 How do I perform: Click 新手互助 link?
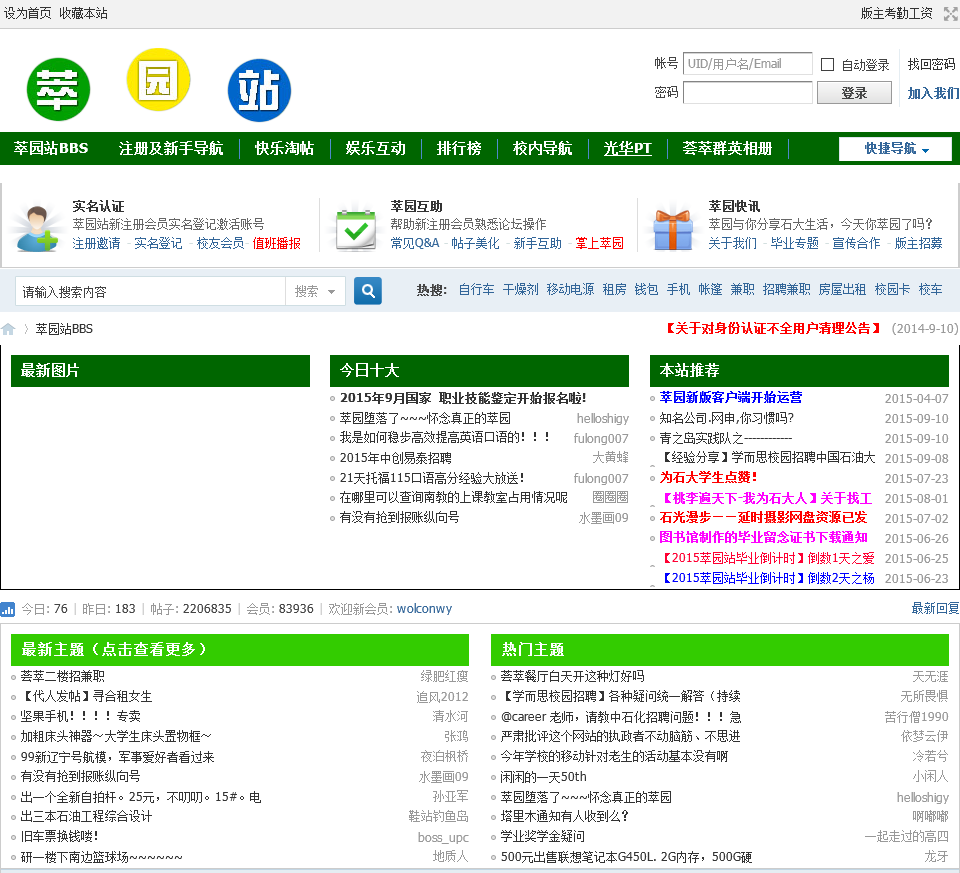coord(538,243)
